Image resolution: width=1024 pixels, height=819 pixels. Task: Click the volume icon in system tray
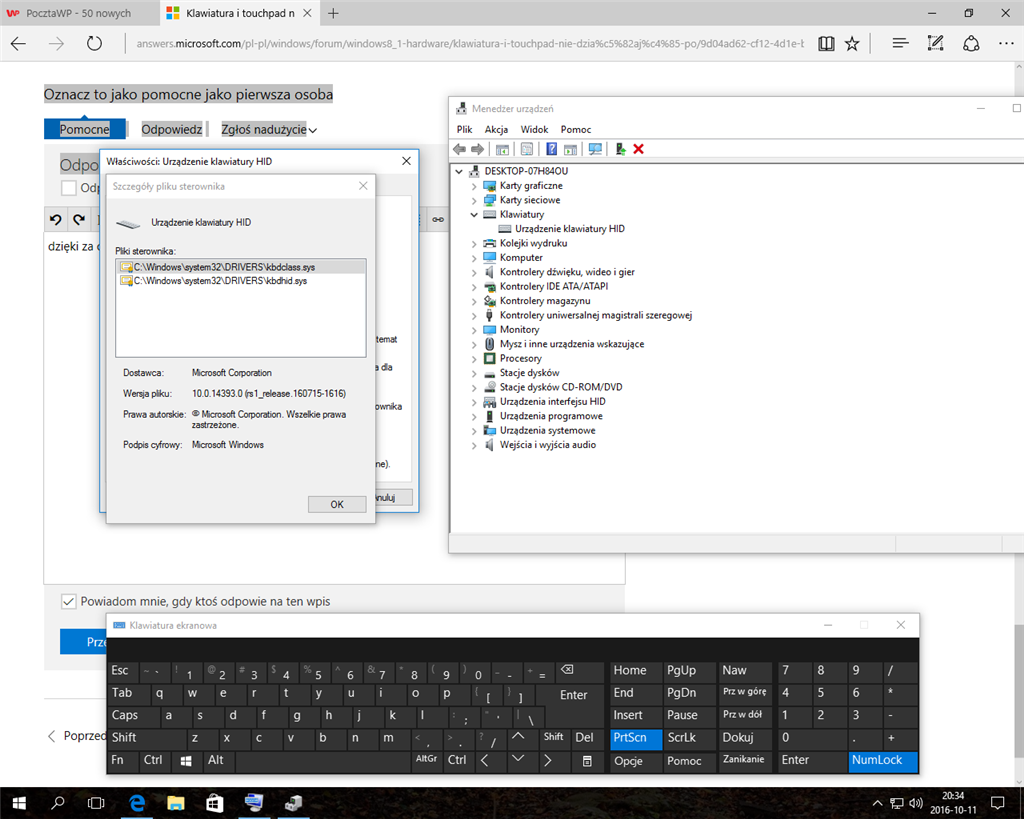pos(916,803)
